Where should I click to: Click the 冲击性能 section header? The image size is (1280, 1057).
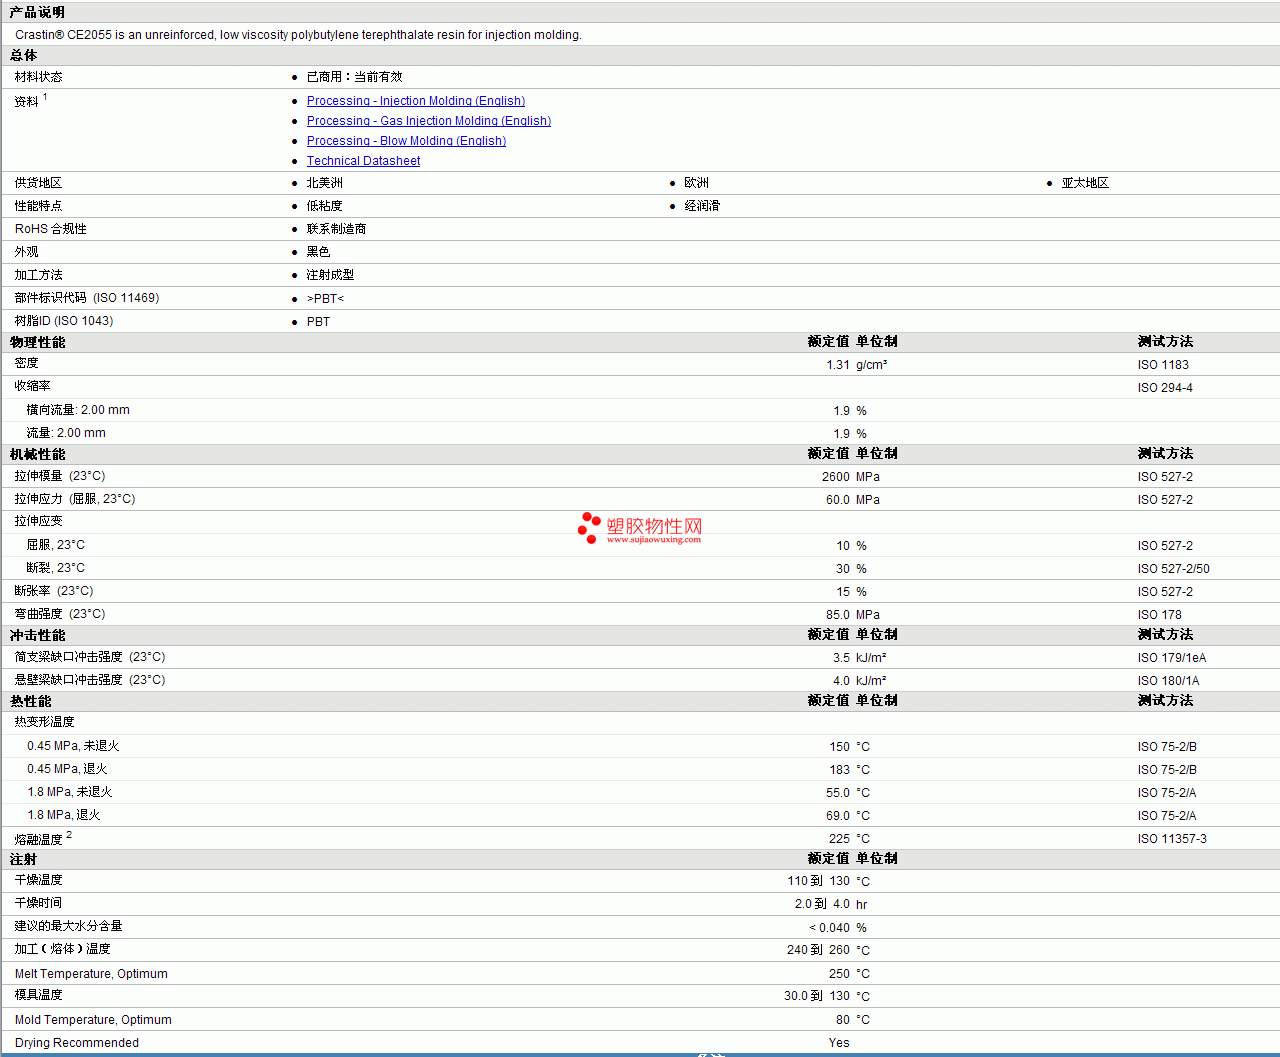(x=37, y=635)
